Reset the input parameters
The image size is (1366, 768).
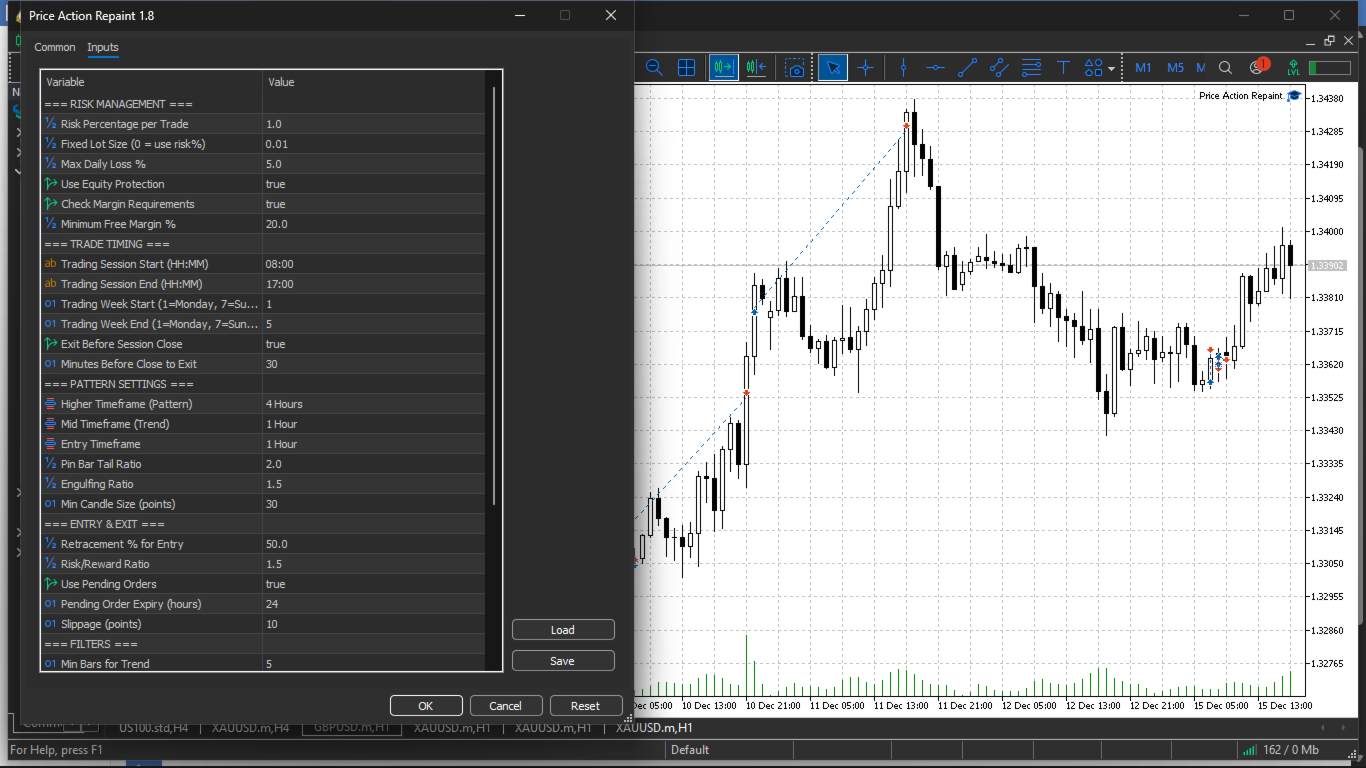coord(586,706)
